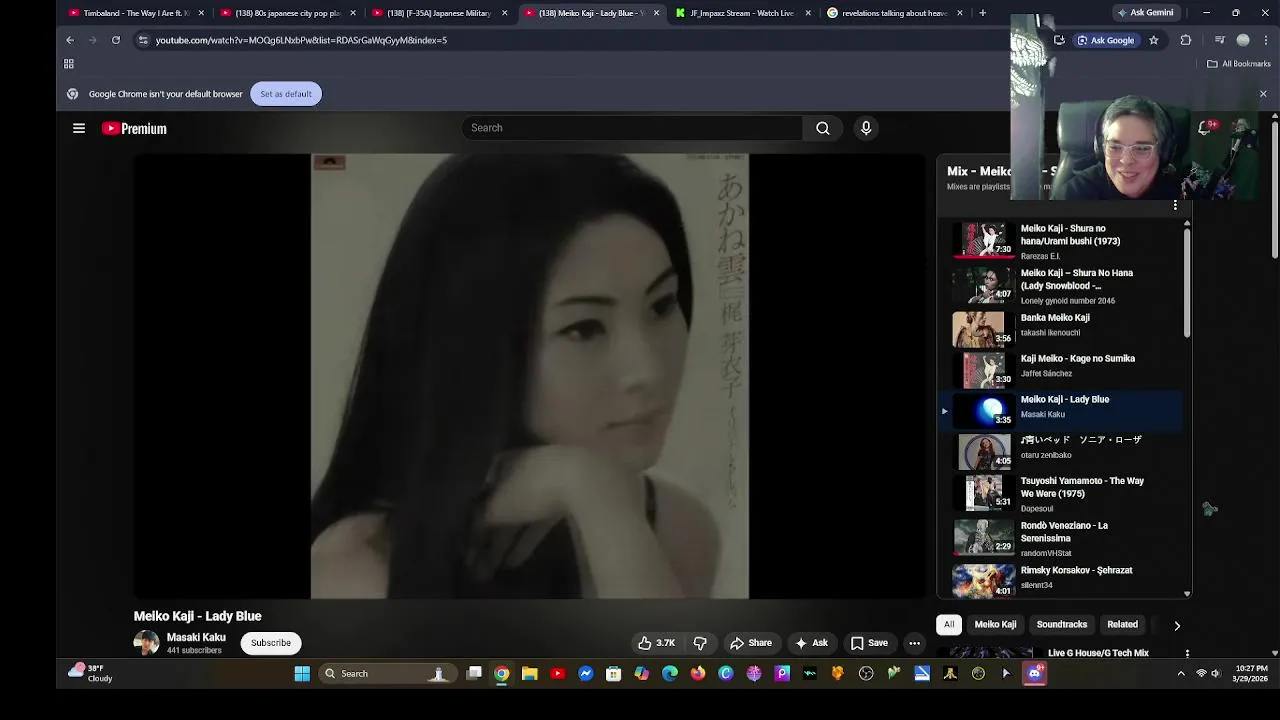Save video to a playlist
This screenshot has width=1280, height=720.
pos(869,643)
